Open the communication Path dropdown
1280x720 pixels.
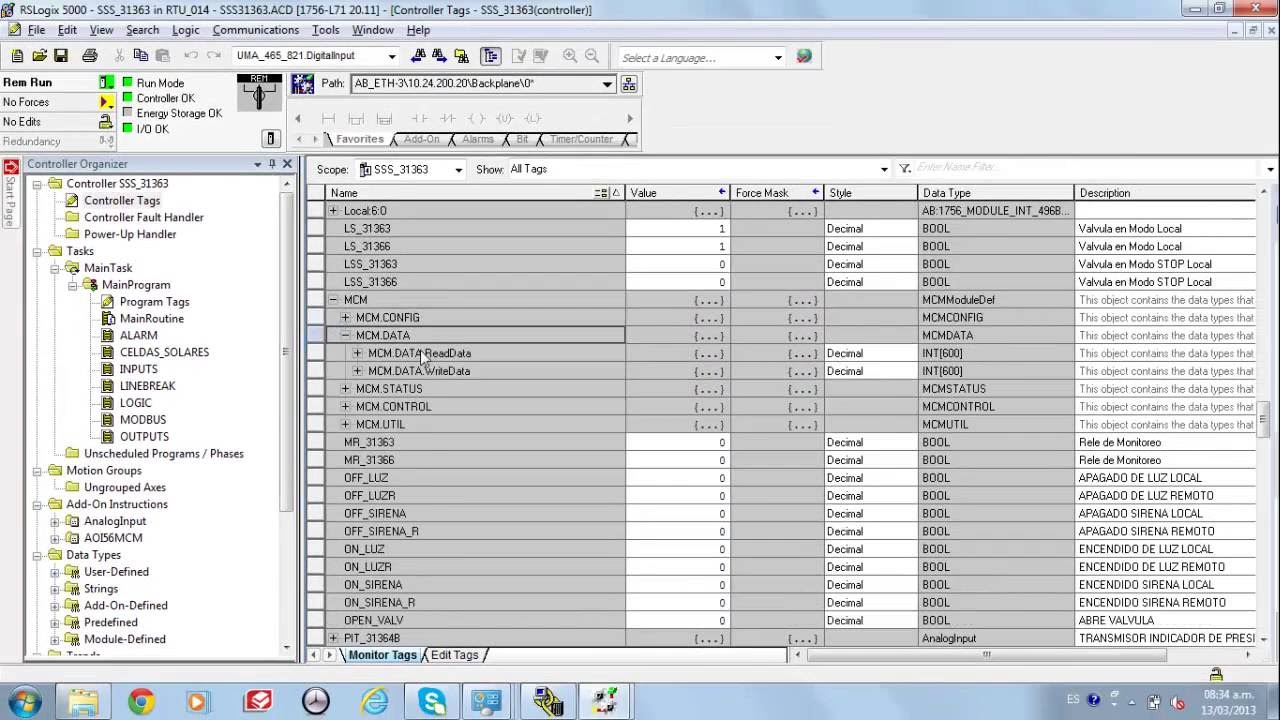pos(607,84)
